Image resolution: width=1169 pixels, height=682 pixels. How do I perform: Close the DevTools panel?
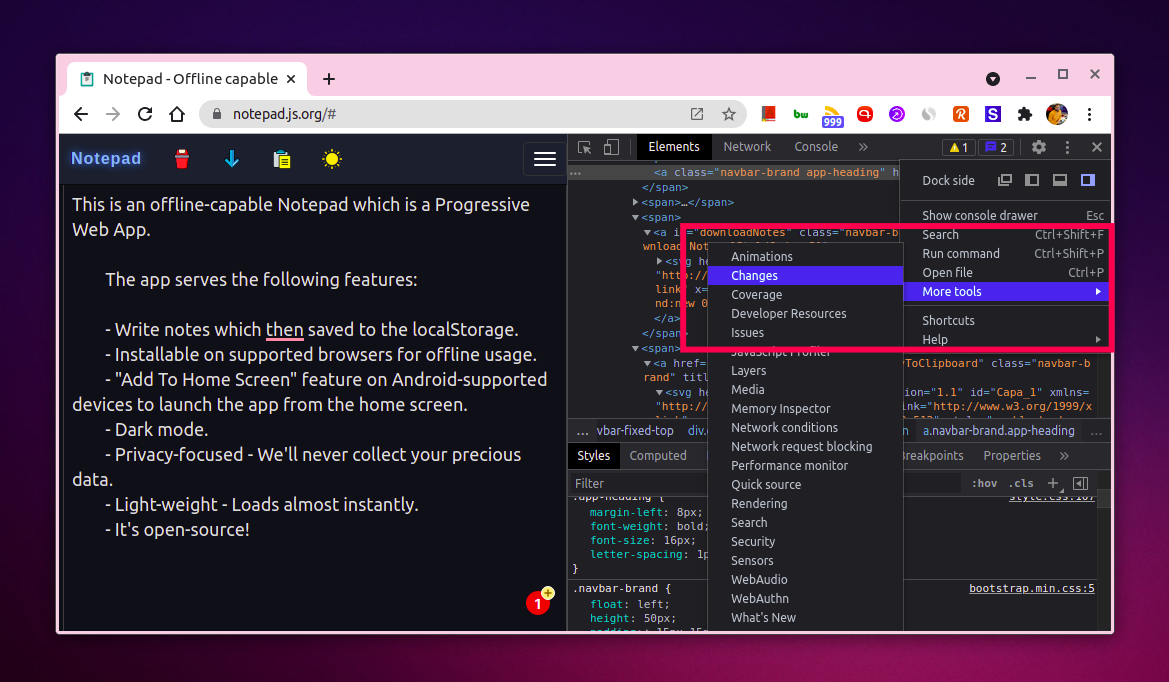click(x=1097, y=147)
